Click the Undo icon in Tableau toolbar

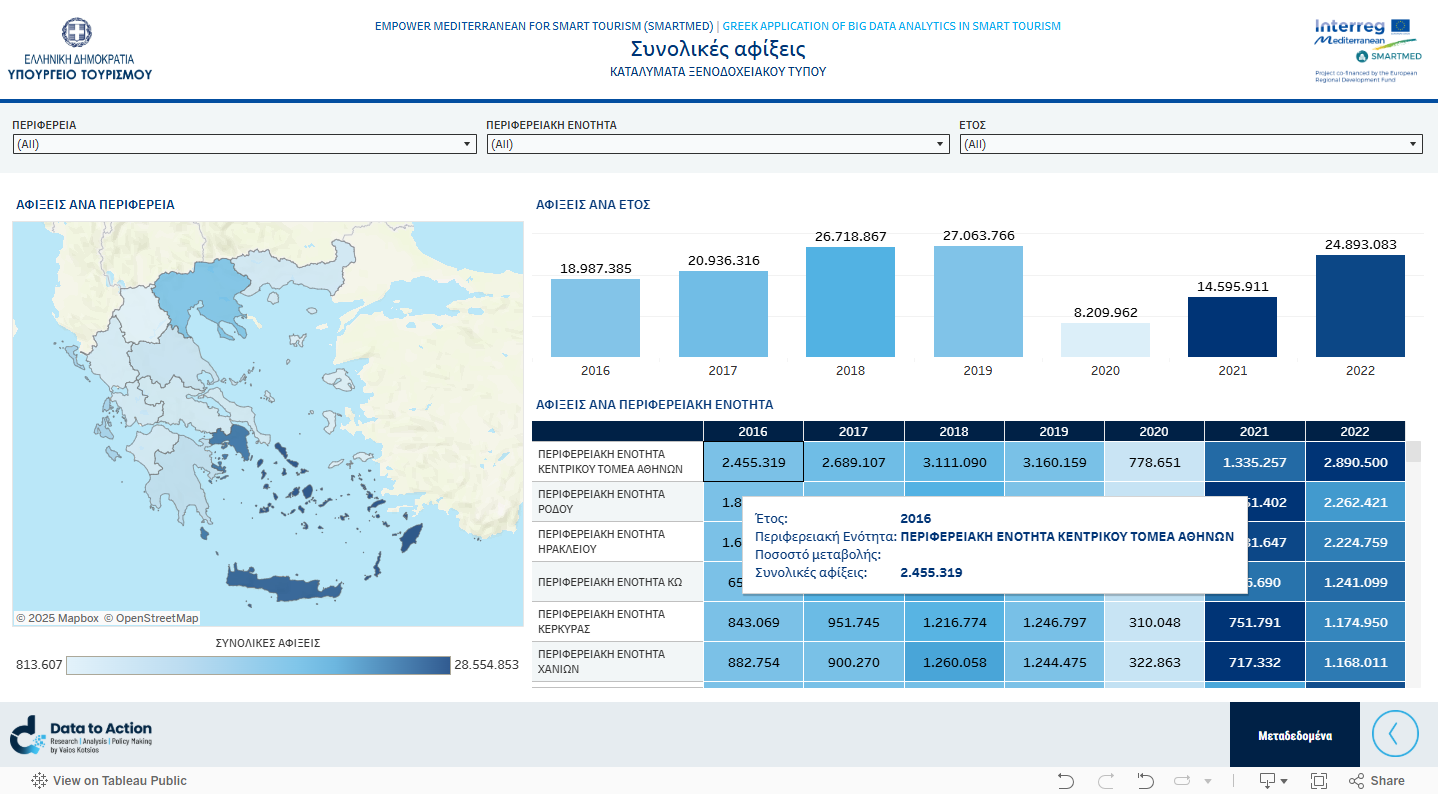(1066, 781)
